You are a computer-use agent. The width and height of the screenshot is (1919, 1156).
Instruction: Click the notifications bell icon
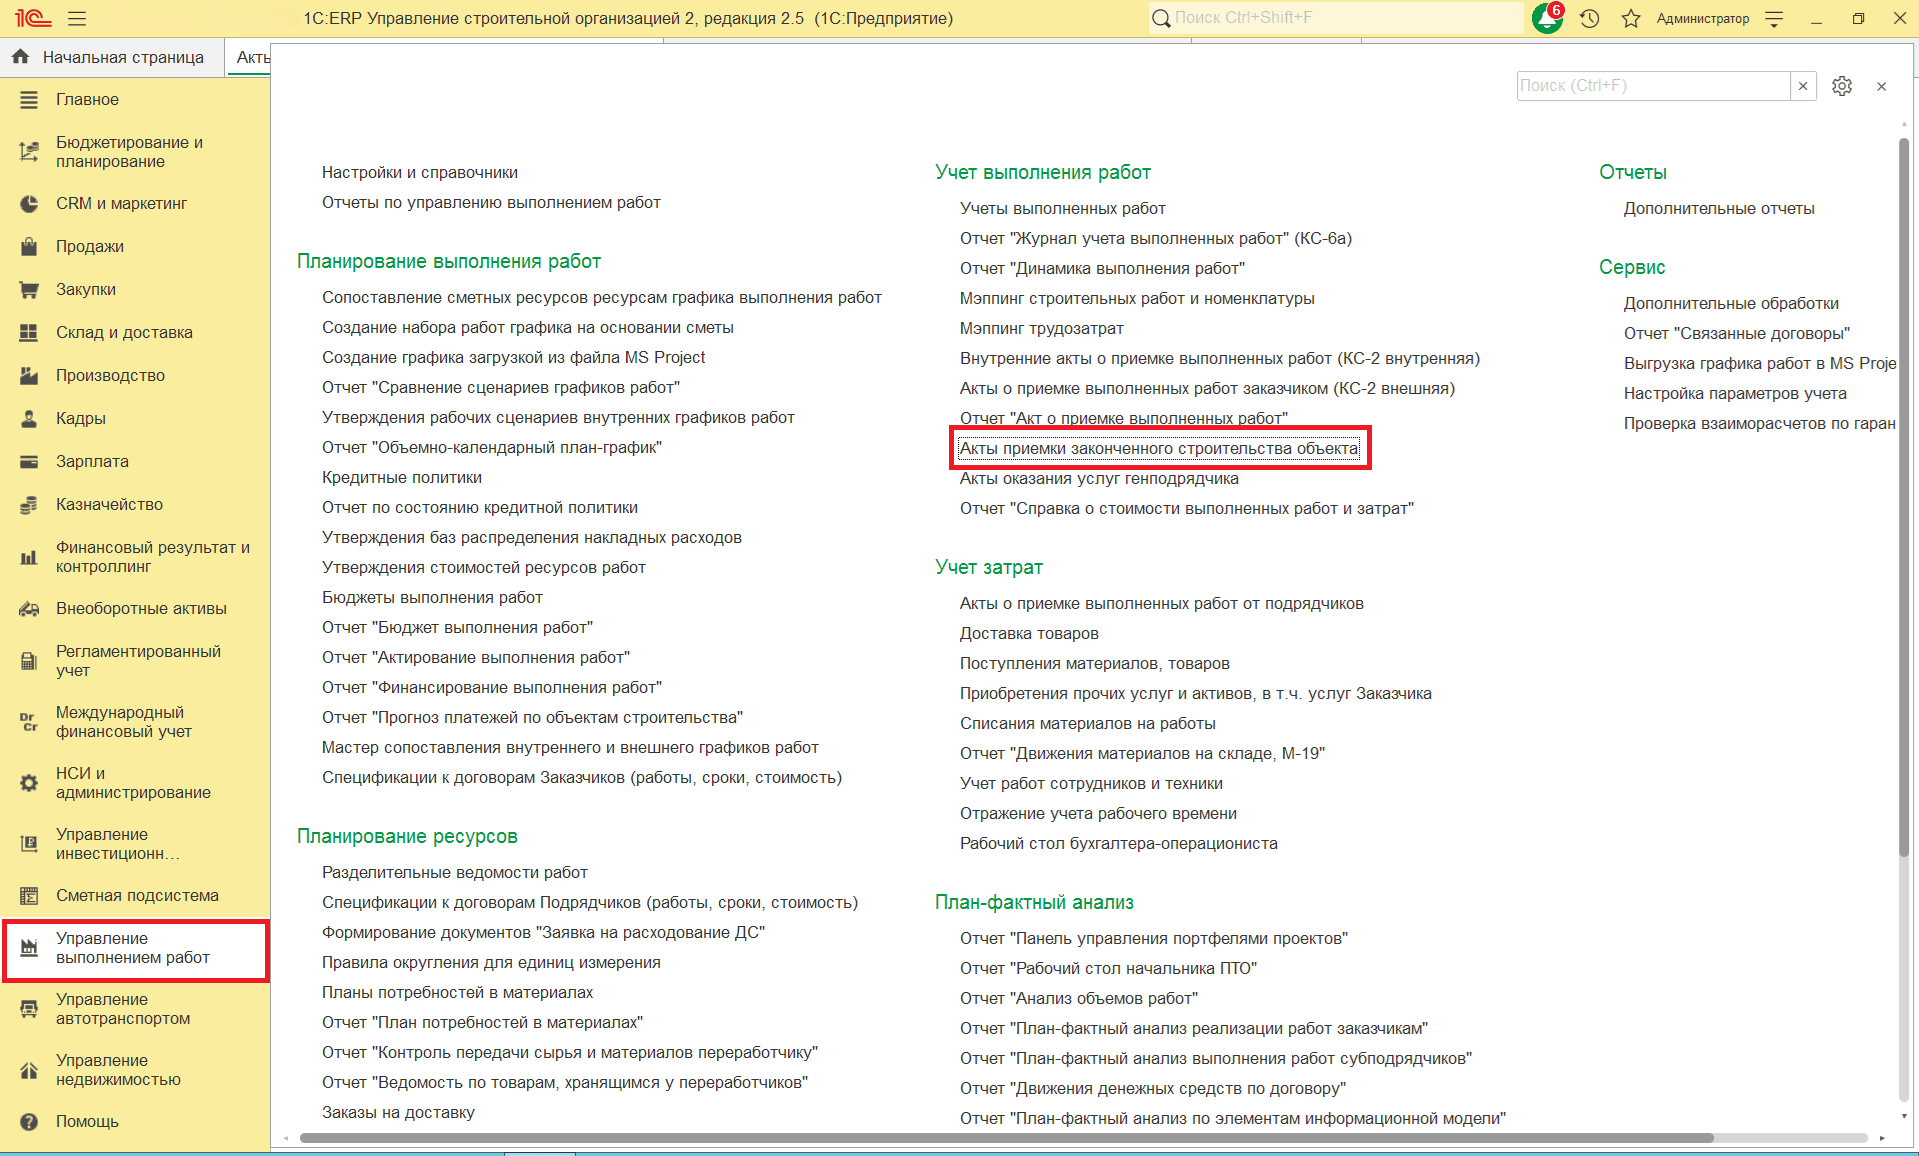[1546, 18]
